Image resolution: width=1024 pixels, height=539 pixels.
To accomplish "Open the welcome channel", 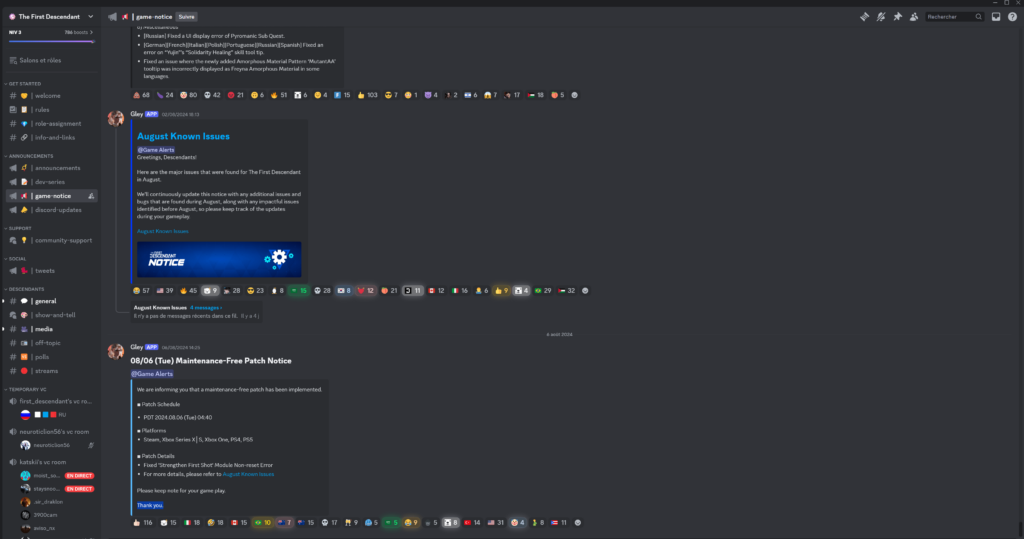I will [x=52, y=95].
